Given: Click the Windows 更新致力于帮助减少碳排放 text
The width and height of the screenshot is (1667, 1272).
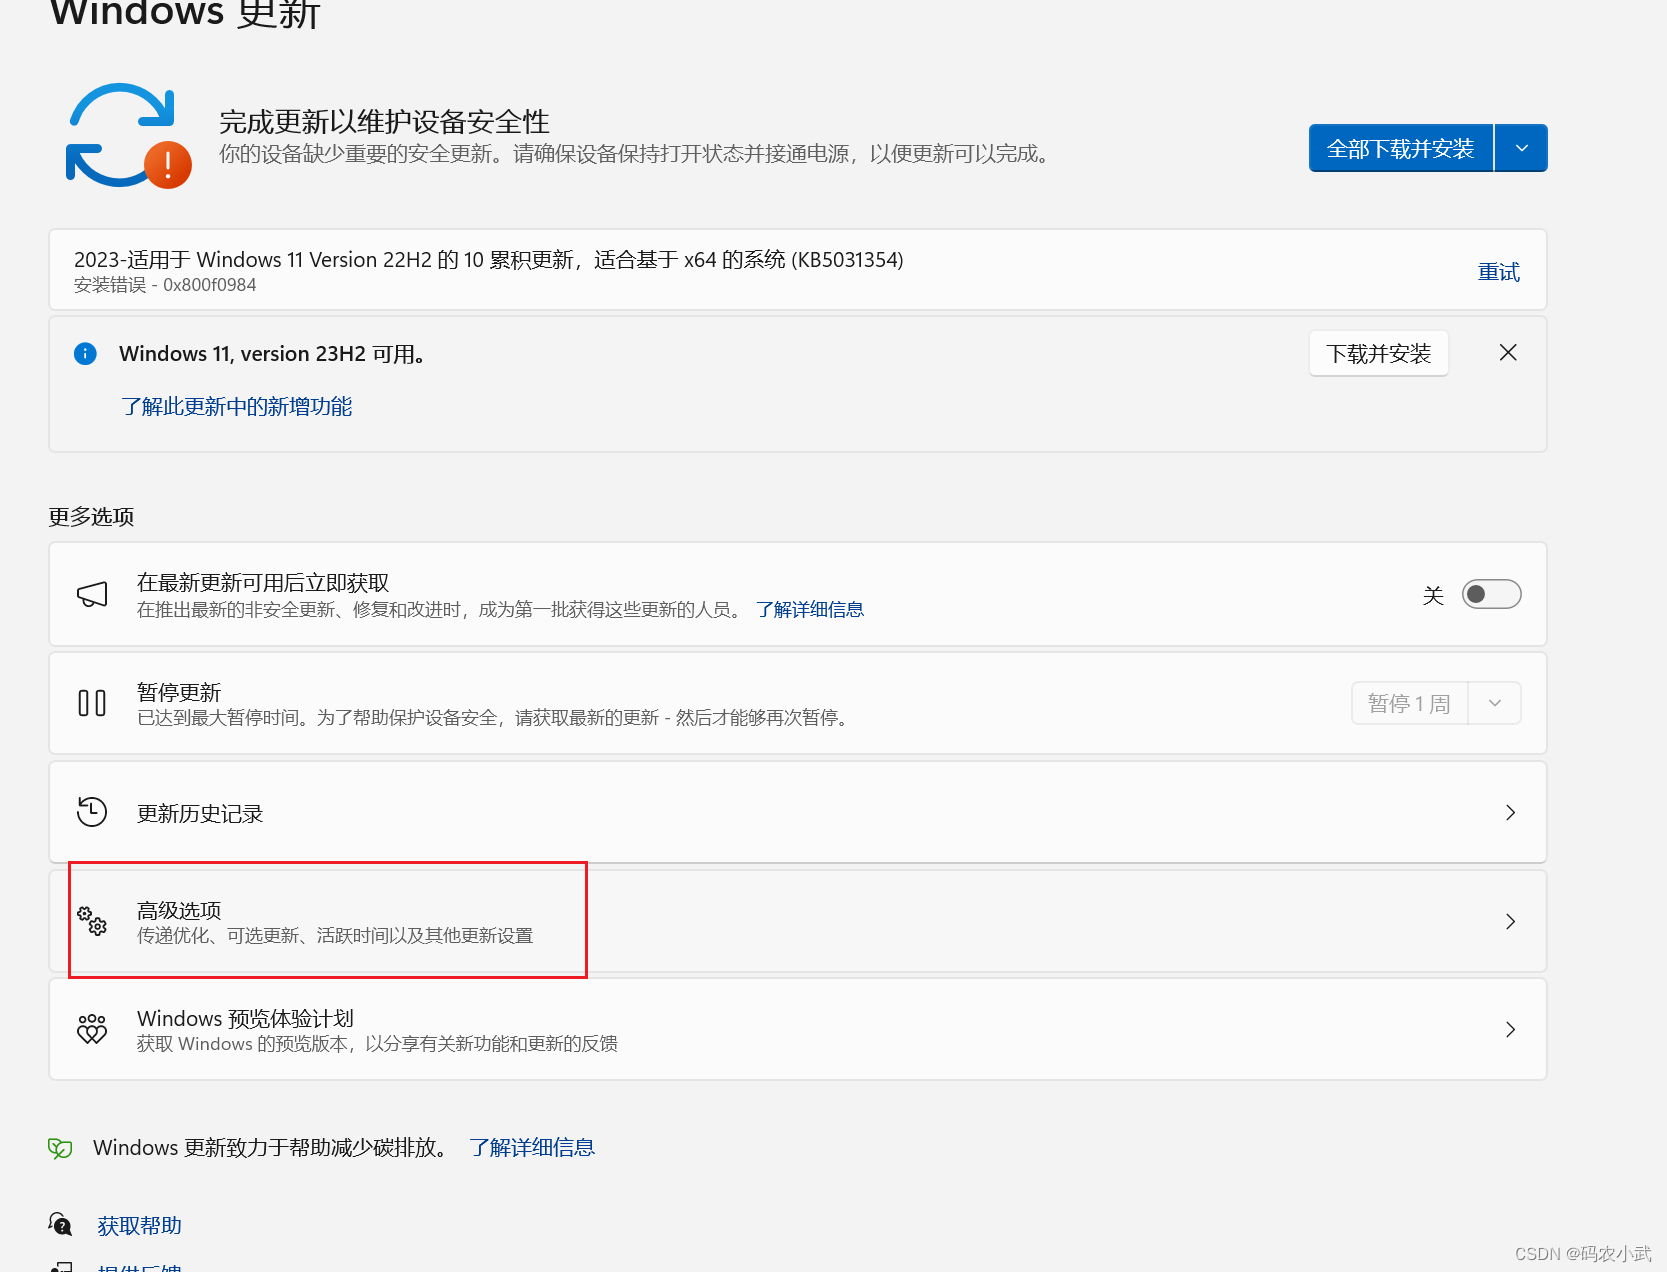Looking at the screenshot, I should pyautogui.click(x=272, y=1147).
